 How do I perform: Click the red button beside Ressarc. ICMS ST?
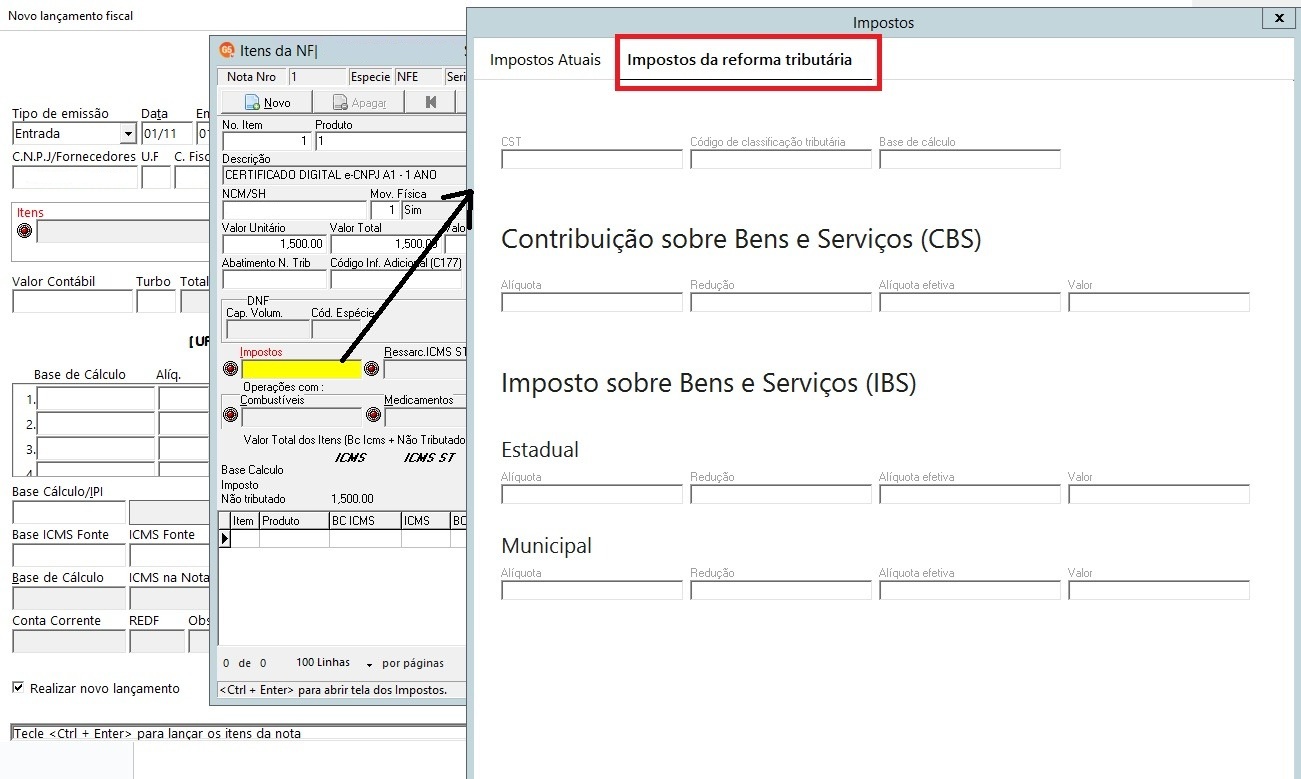pos(372,368)
